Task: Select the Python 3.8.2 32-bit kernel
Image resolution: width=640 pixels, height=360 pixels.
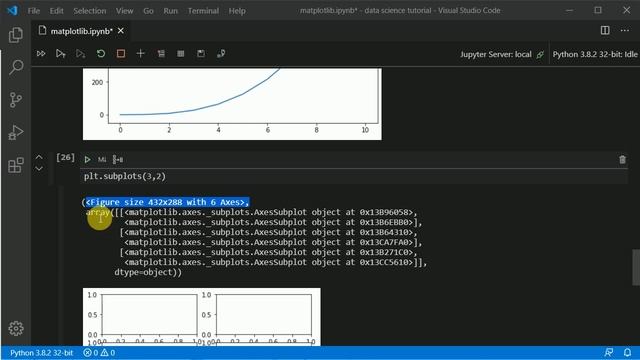Action: [595, 54]
